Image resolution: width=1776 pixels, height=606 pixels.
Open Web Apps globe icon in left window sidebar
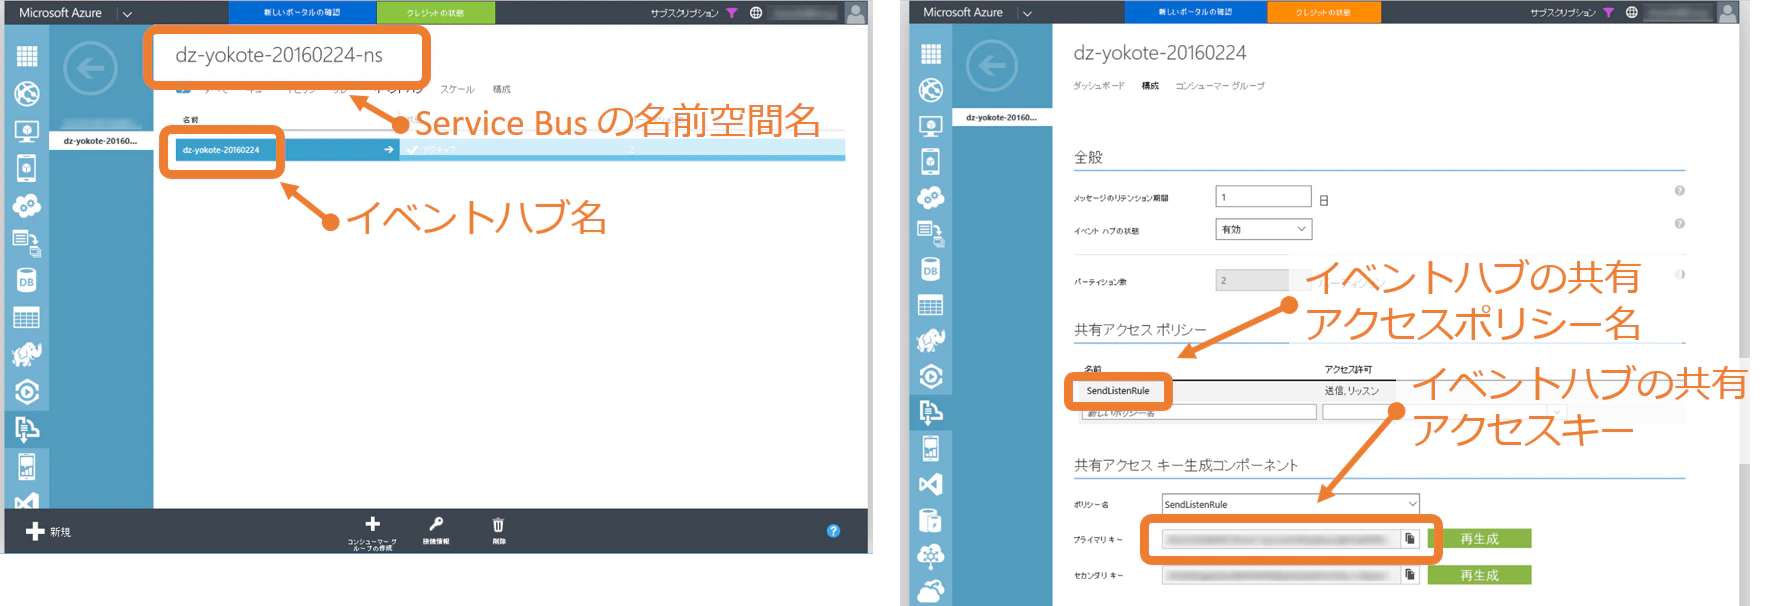[27, 94]
